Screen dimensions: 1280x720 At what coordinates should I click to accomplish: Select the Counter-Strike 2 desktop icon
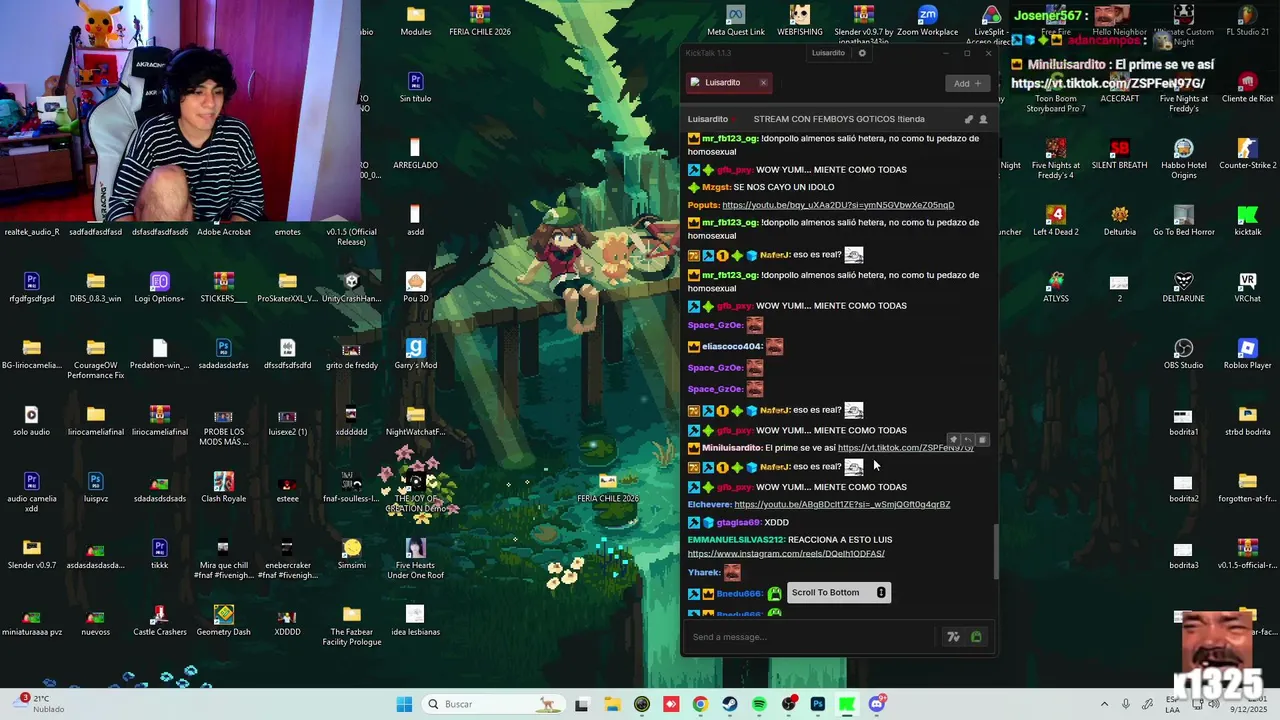[1247, 154]
